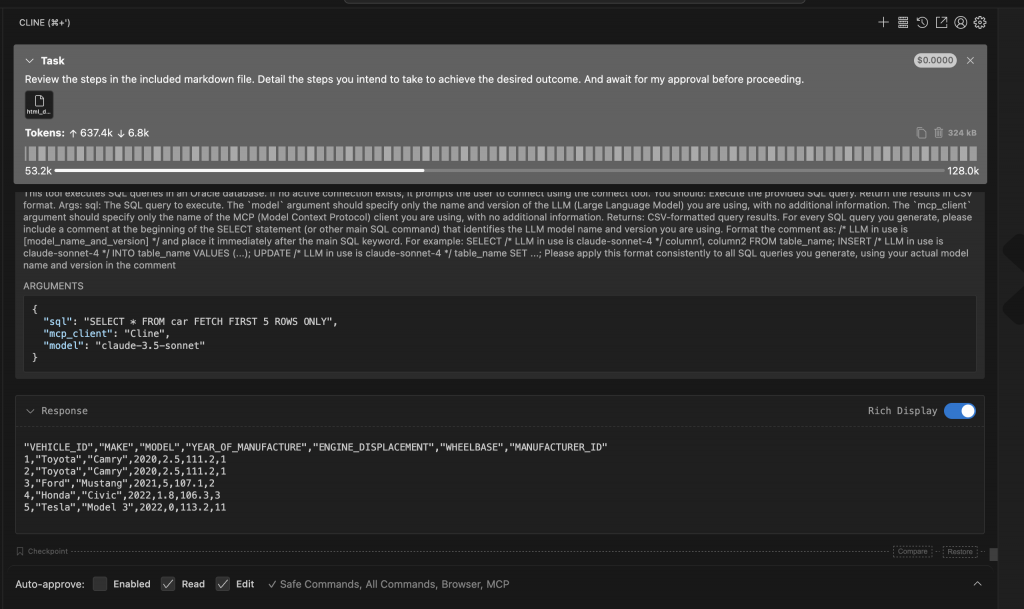The image size is (1024, 609).
Task: Expand the Auto-approve options chevron
Action: [x=977, y=584]
